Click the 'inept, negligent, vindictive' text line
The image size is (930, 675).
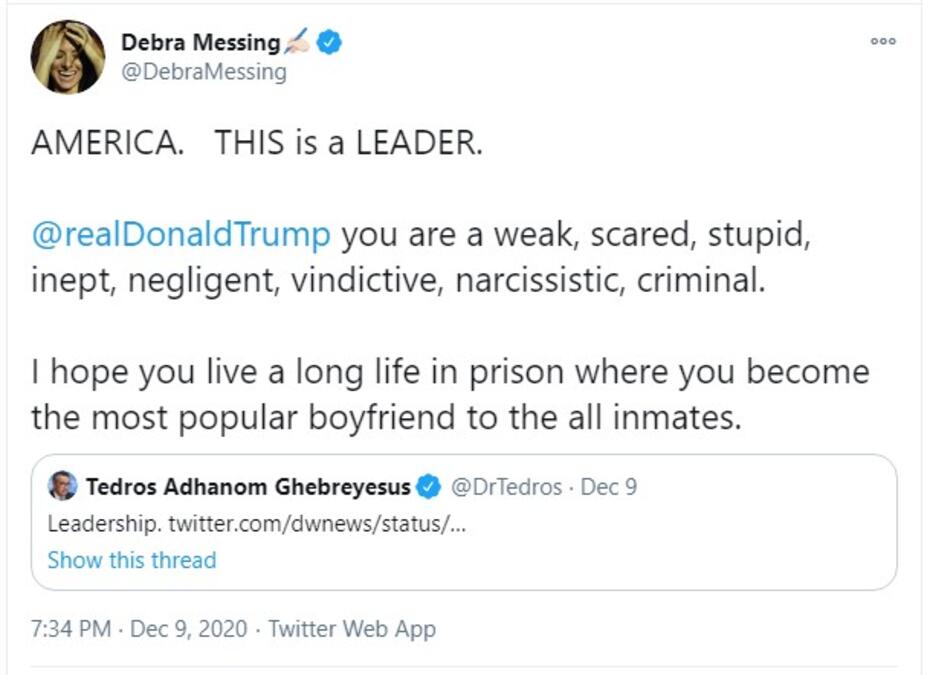pyautogui.click(x=398, y=280)
